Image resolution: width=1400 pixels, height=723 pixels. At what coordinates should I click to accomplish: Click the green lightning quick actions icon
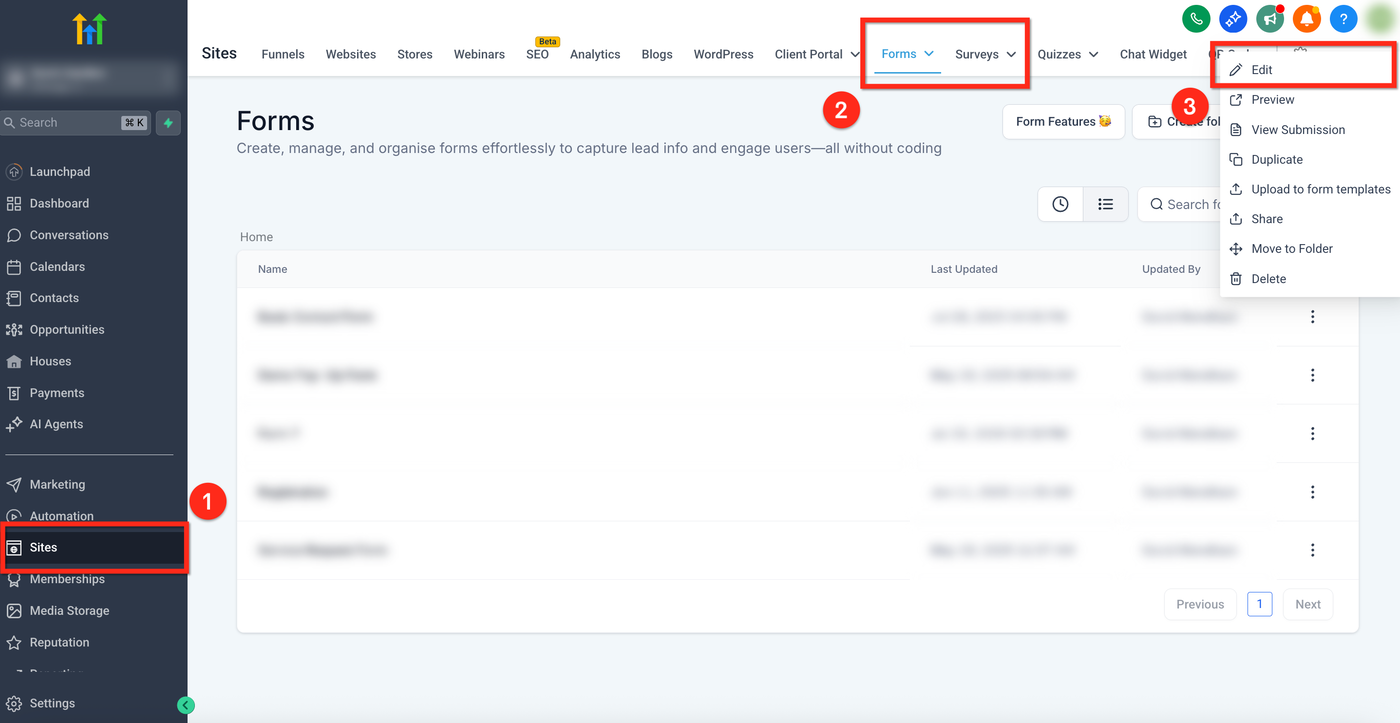[x=168, y=123]
